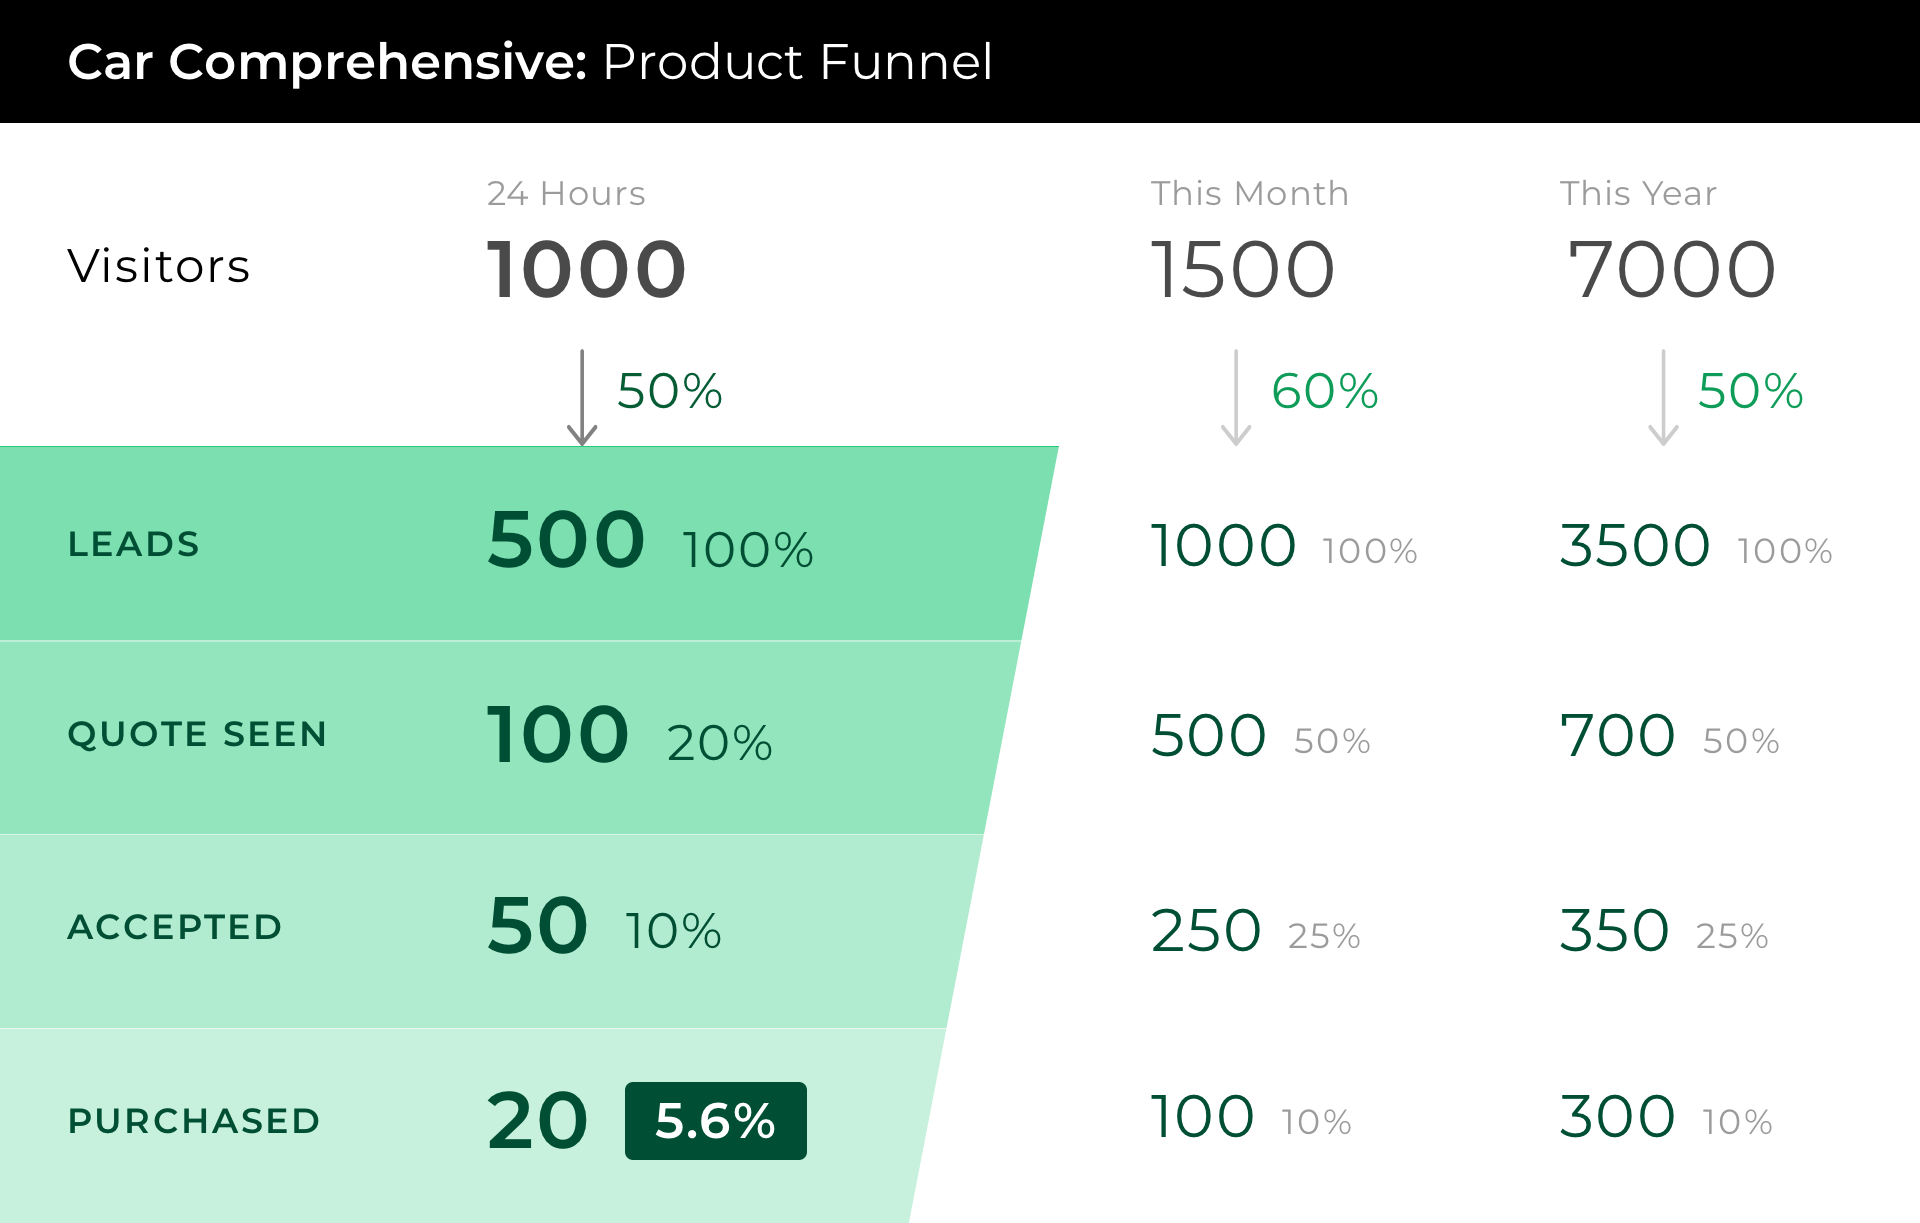1920x1223 pixels.
Task: Click the dark green 5.6% badge
Action: [x=715, y=1121]
